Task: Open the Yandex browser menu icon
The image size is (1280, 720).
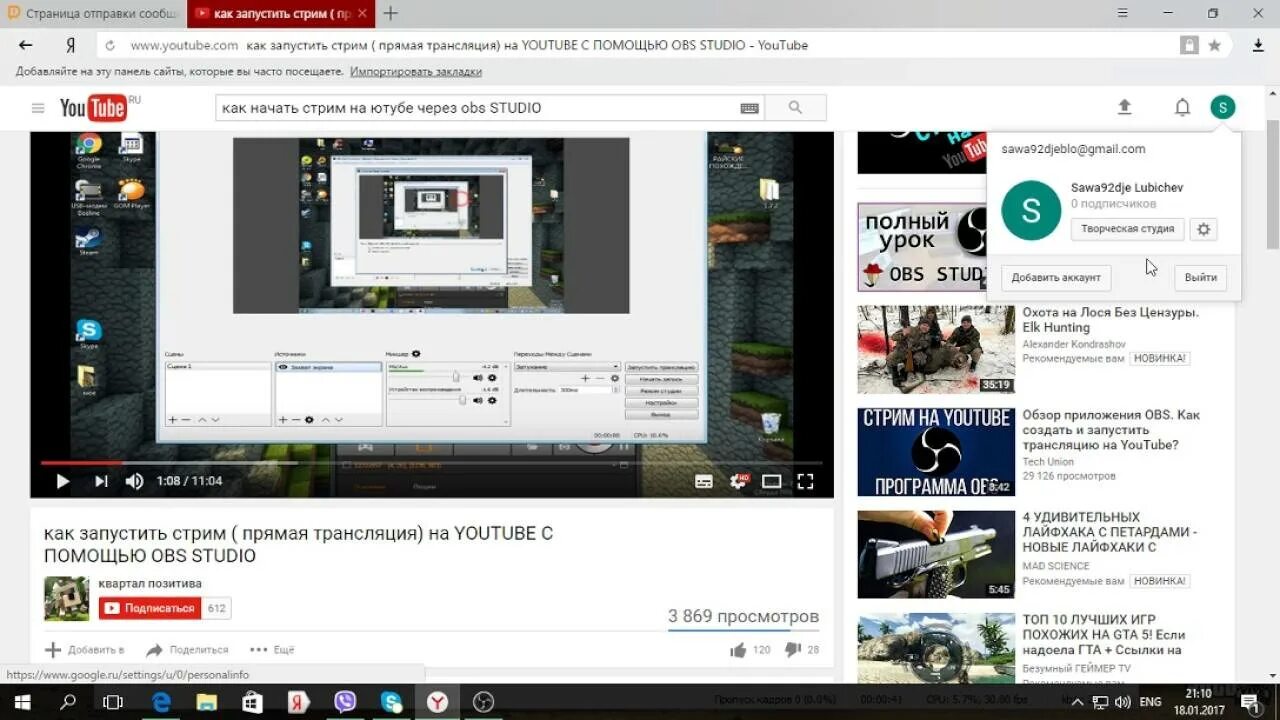Action: pos(1124,13)
